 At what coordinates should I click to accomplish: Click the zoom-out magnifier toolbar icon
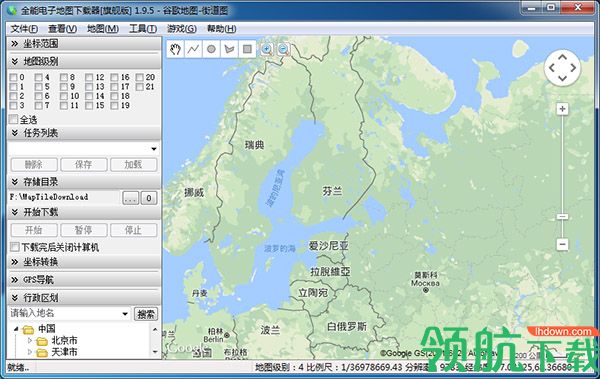(x=284, y=49)
